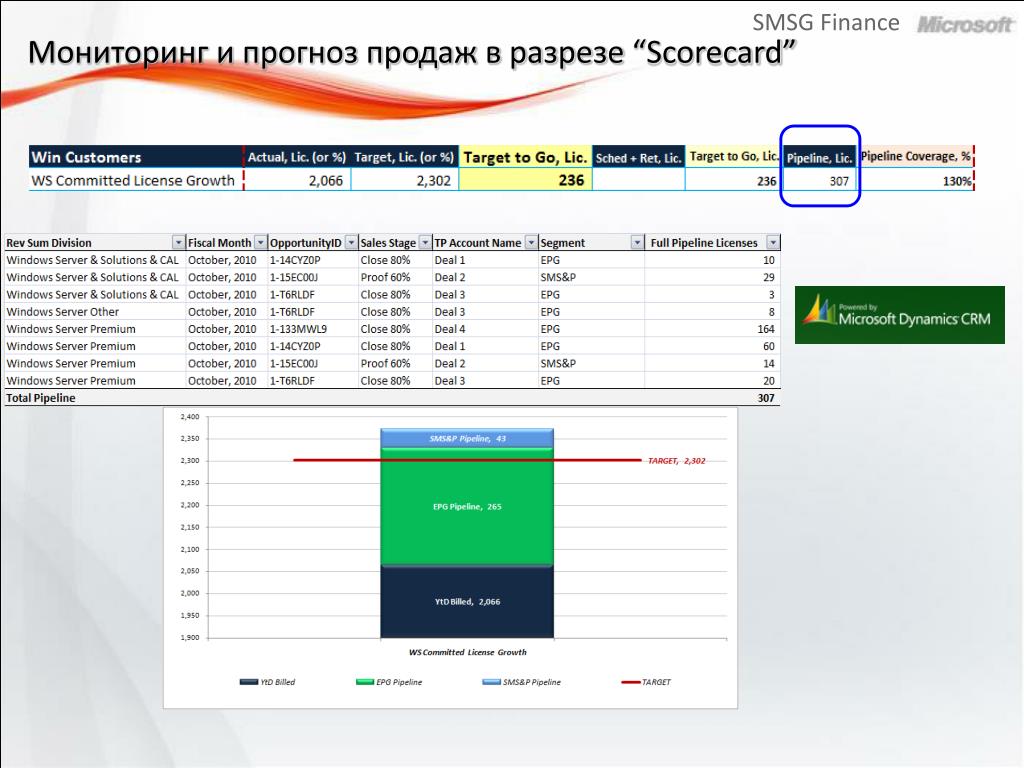The width and height of the screenshot is (1024, 768).
Task: Click the red TARGET line on chart
Action: point(467,460)
